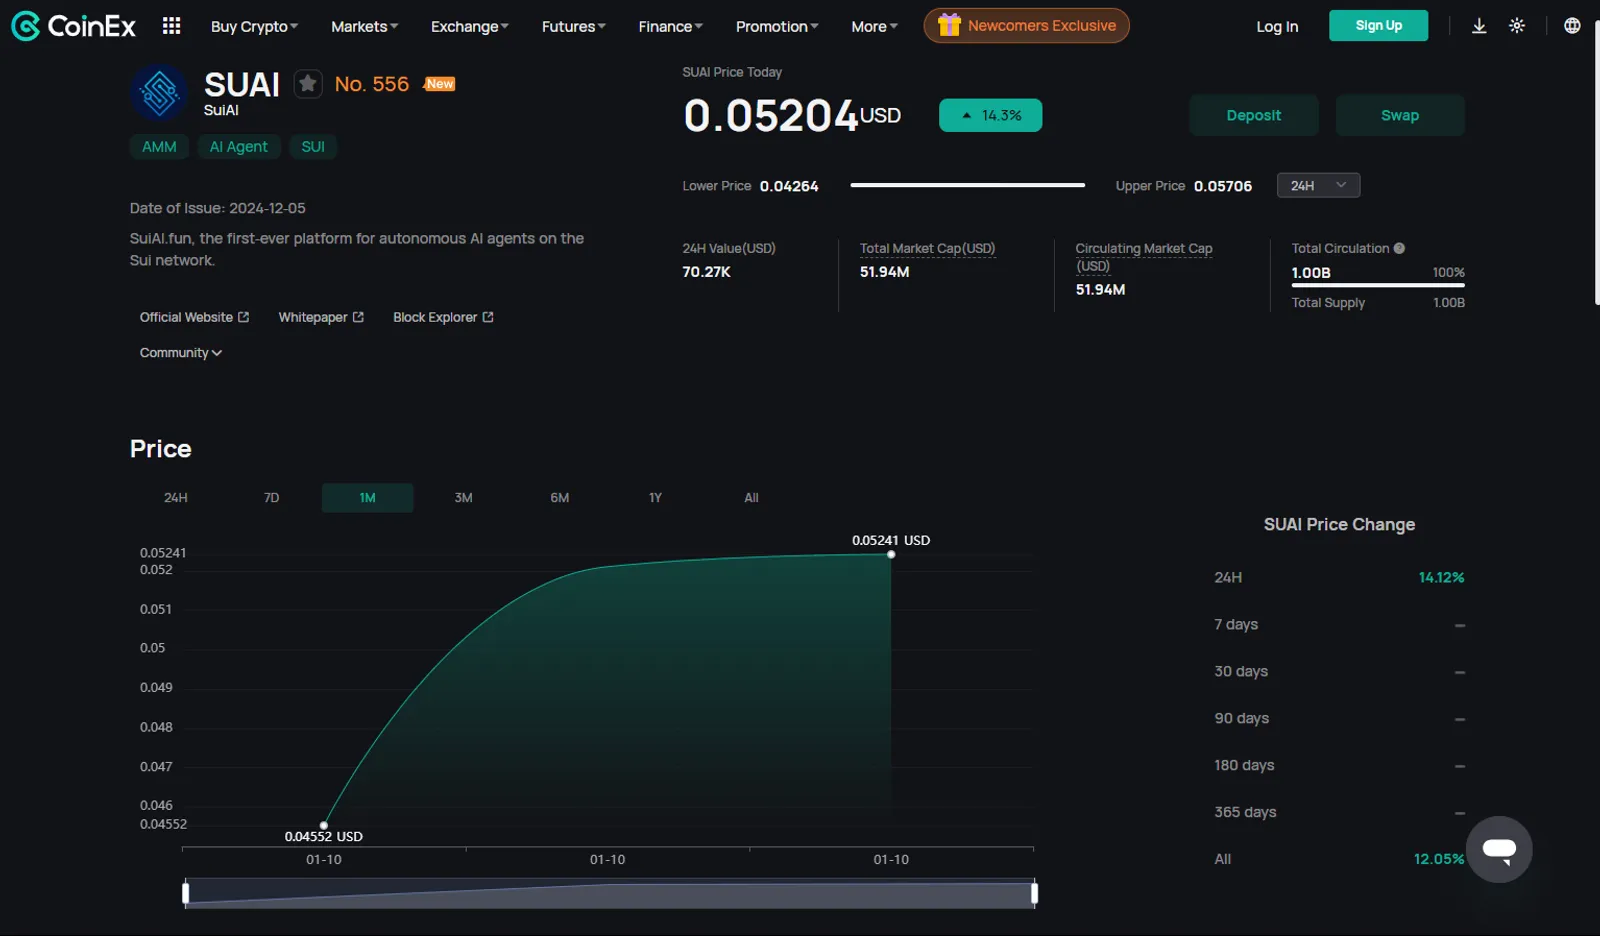Expand Community links
1600x936 pixels.
click(x=180, y=353)
